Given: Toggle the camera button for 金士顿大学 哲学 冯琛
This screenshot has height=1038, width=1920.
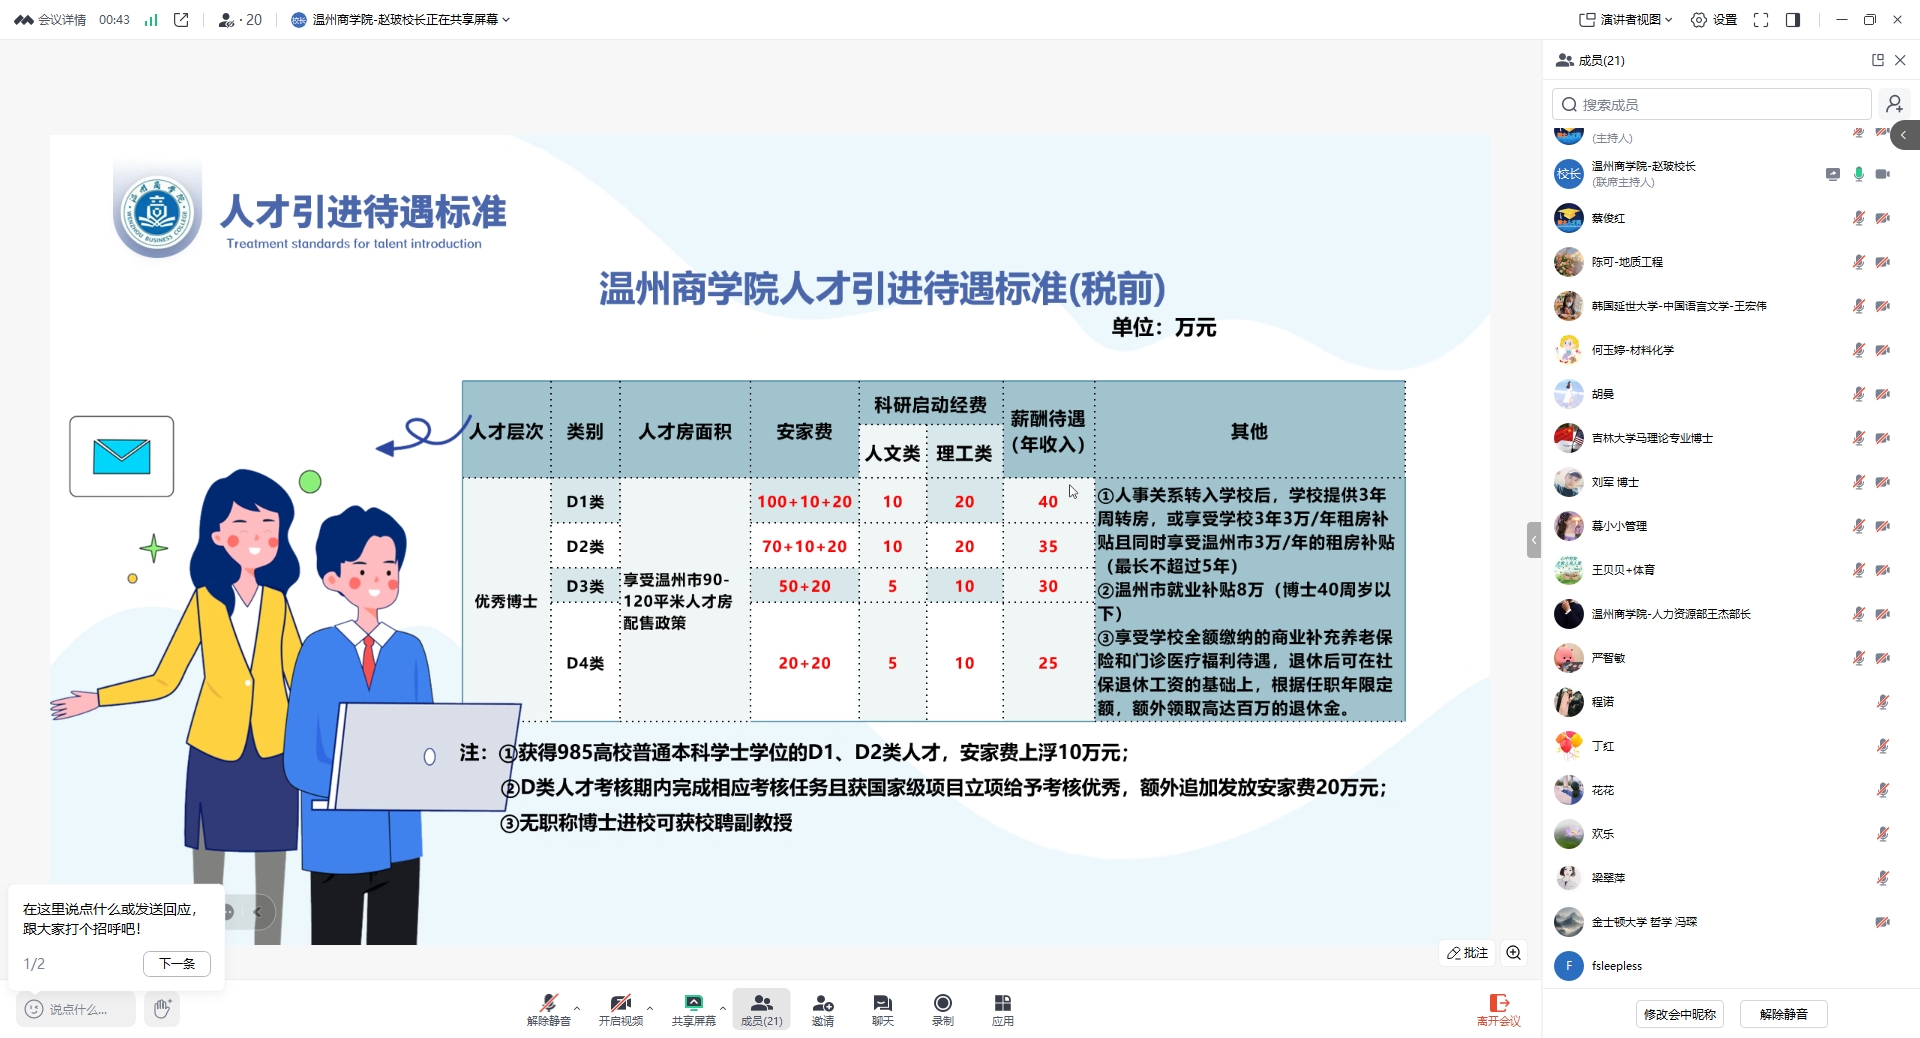Looking at the screenshot, I should (1883, 922).
